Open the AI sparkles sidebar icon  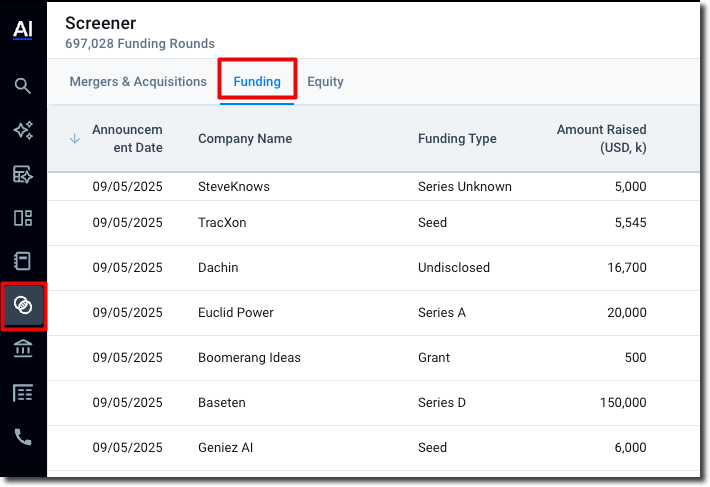23,130
